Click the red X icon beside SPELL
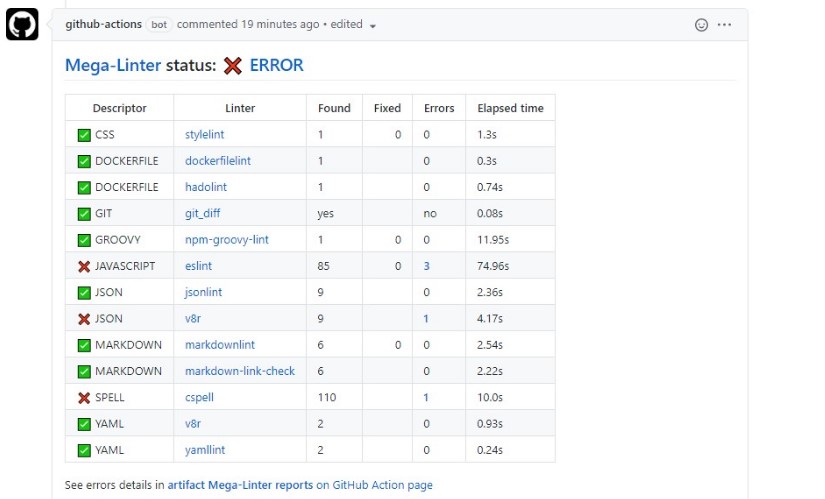The height and width of the screenshot is (499, 825). click(x=84, y=397)
